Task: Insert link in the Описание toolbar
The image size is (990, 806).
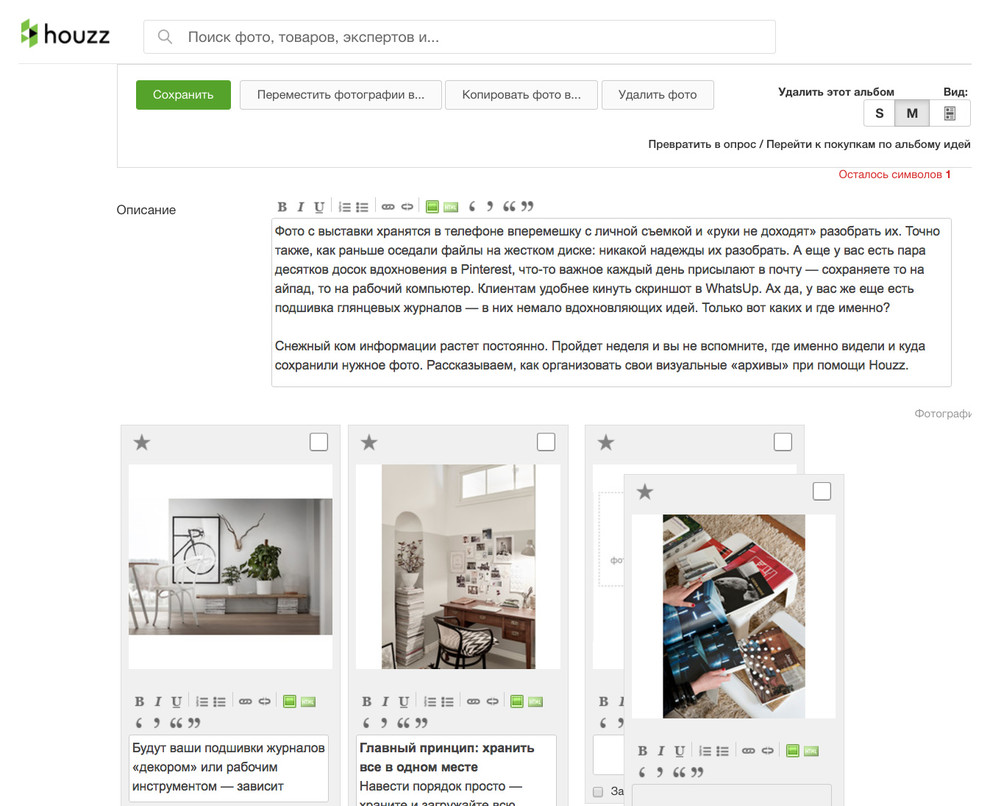Action: point(388,207)
